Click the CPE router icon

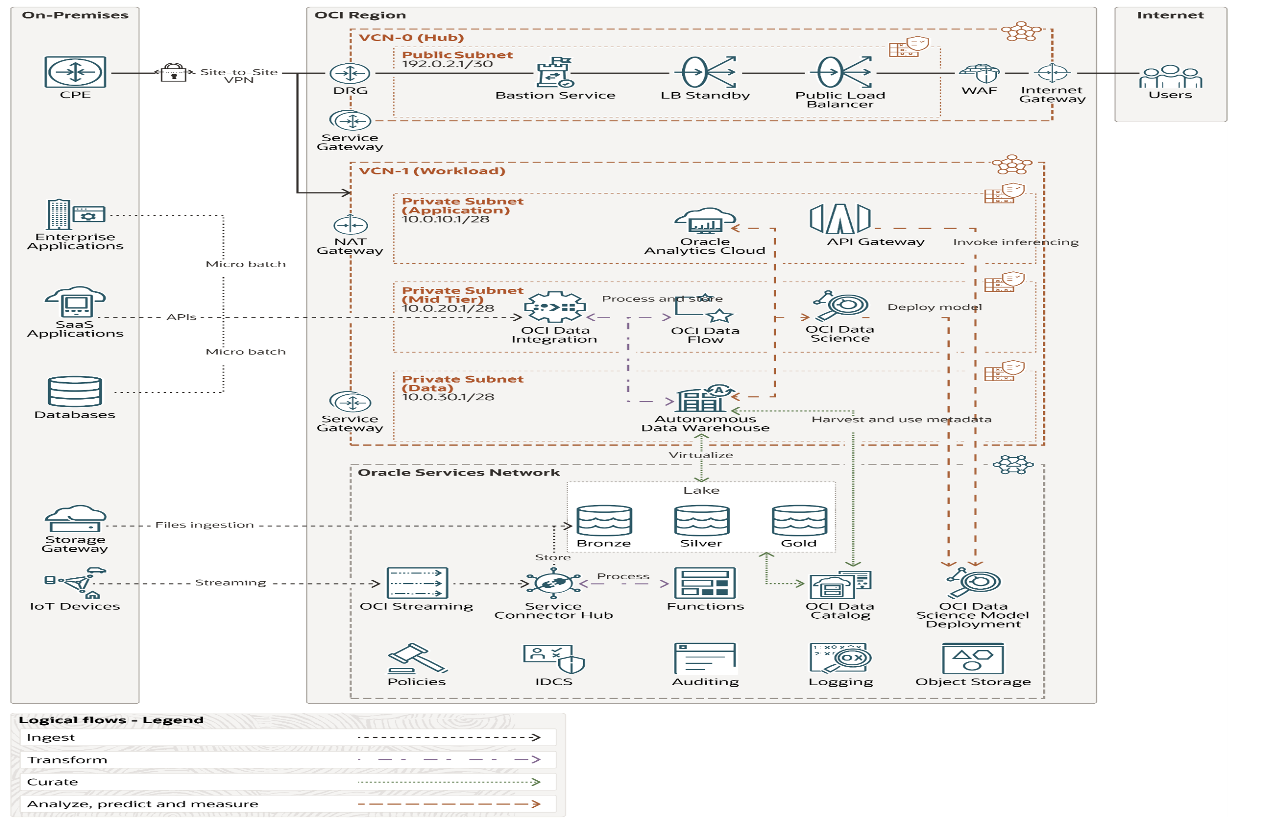[x=75, y=73]
